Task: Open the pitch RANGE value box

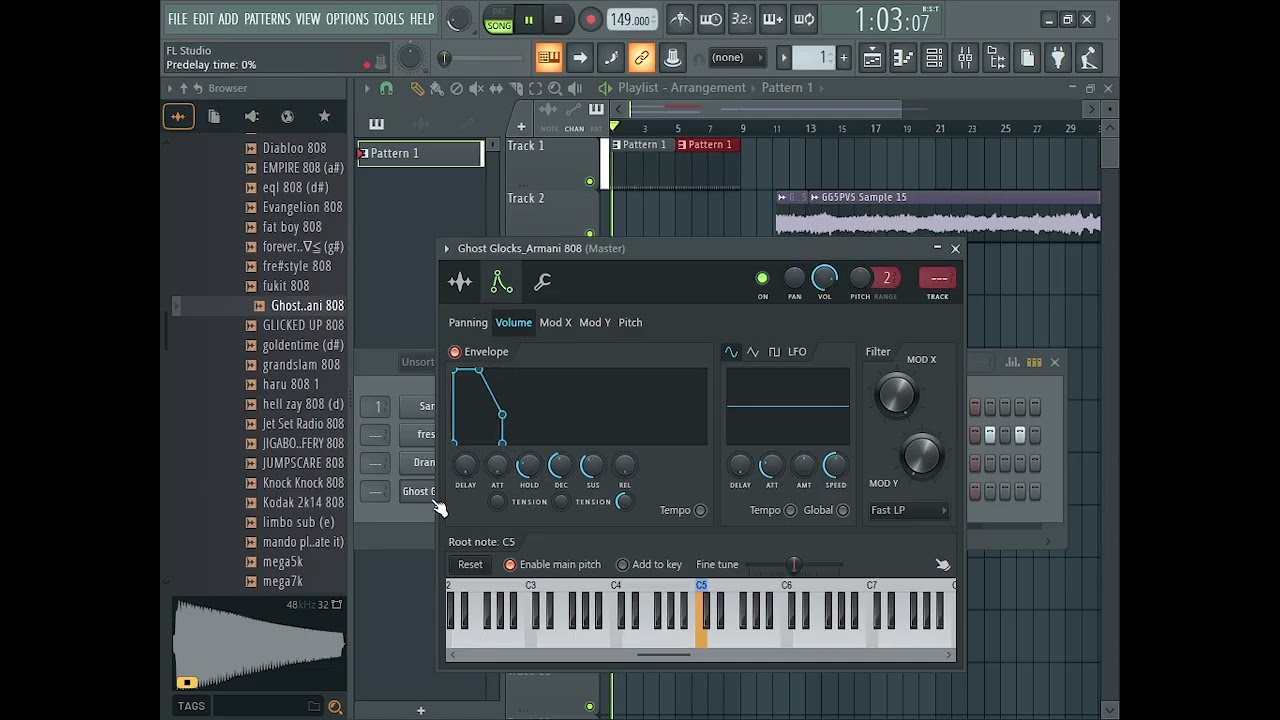Action: 887,278
